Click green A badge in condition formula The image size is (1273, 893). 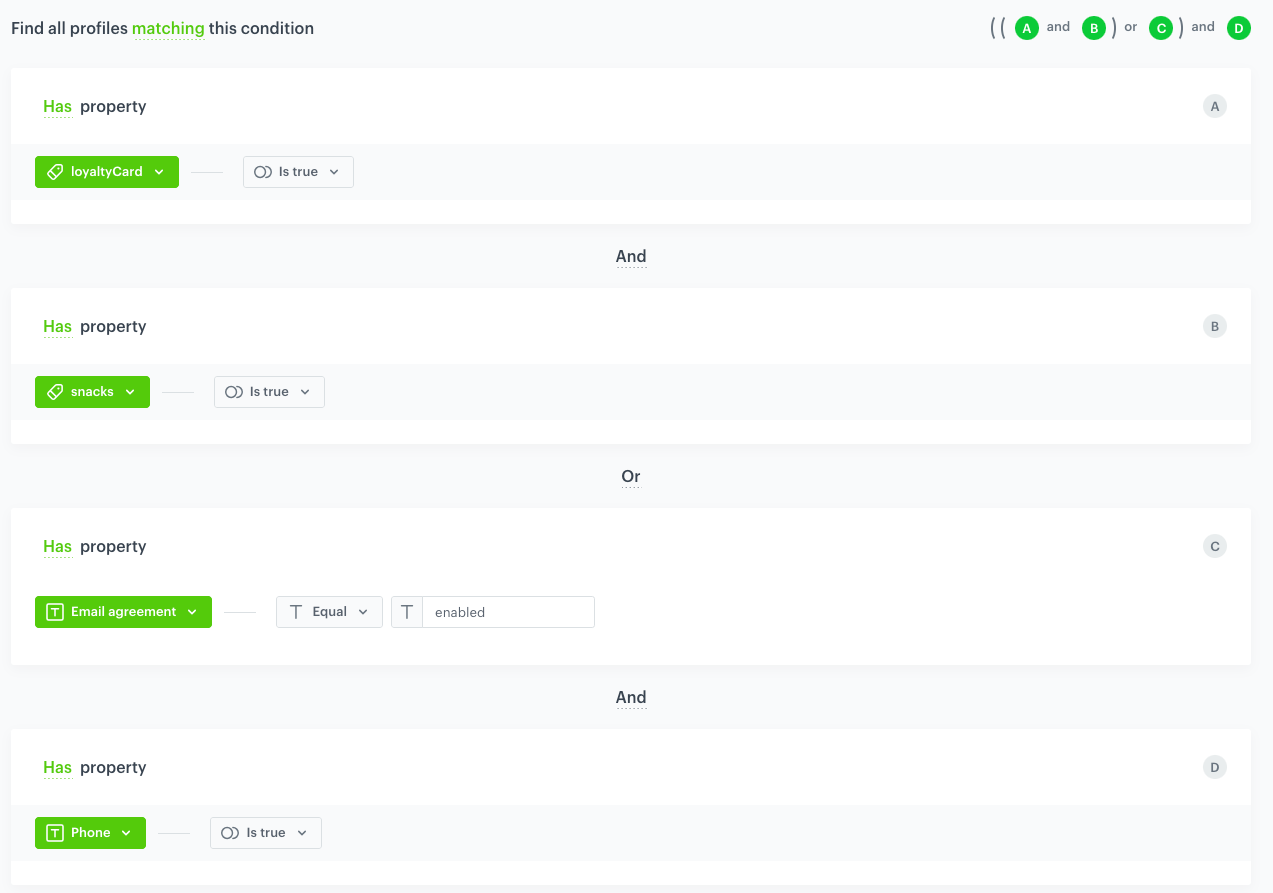[x=1026, y=29]
